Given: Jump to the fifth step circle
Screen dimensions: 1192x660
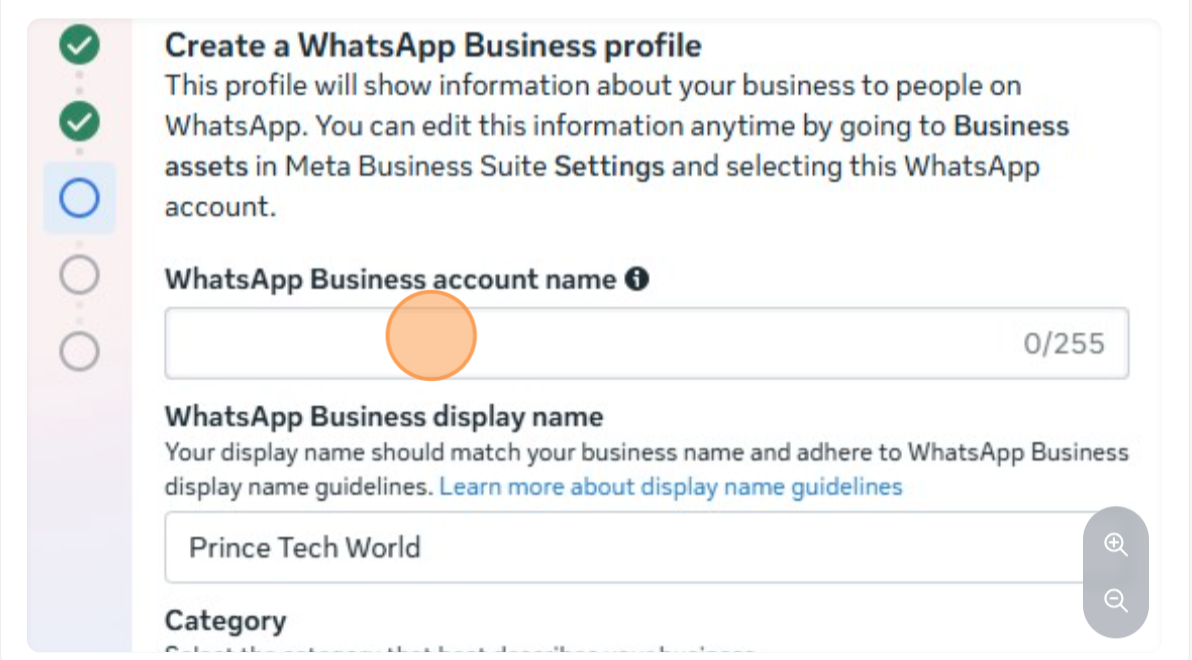Looking at the screenshot, I should [x=79, y=351].
